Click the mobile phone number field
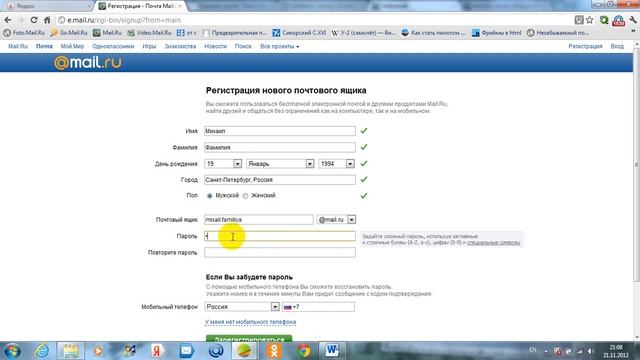640x360 pixels. pos(318,307)
